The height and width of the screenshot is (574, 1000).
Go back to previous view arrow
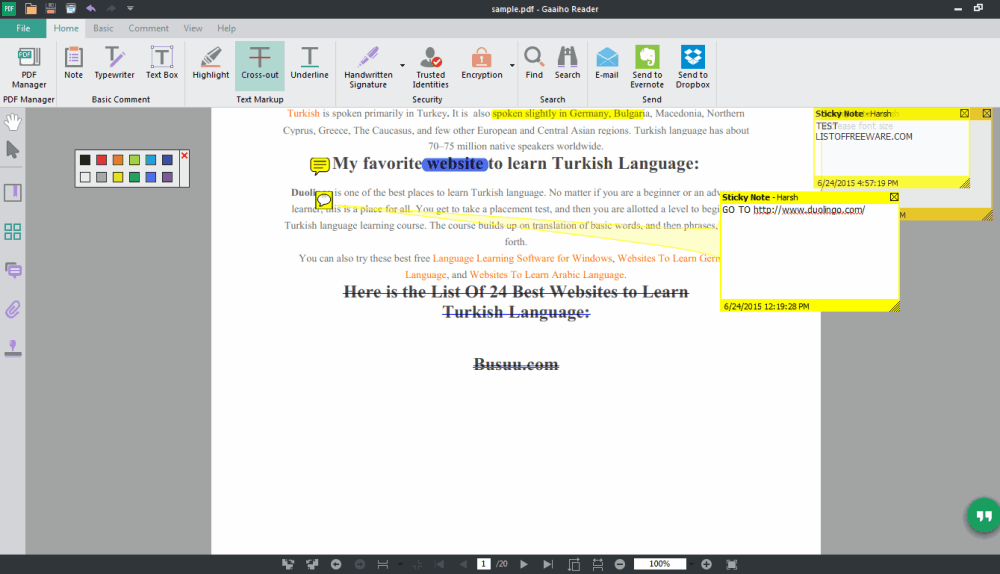pyautogui.click(x=335, y=564)
